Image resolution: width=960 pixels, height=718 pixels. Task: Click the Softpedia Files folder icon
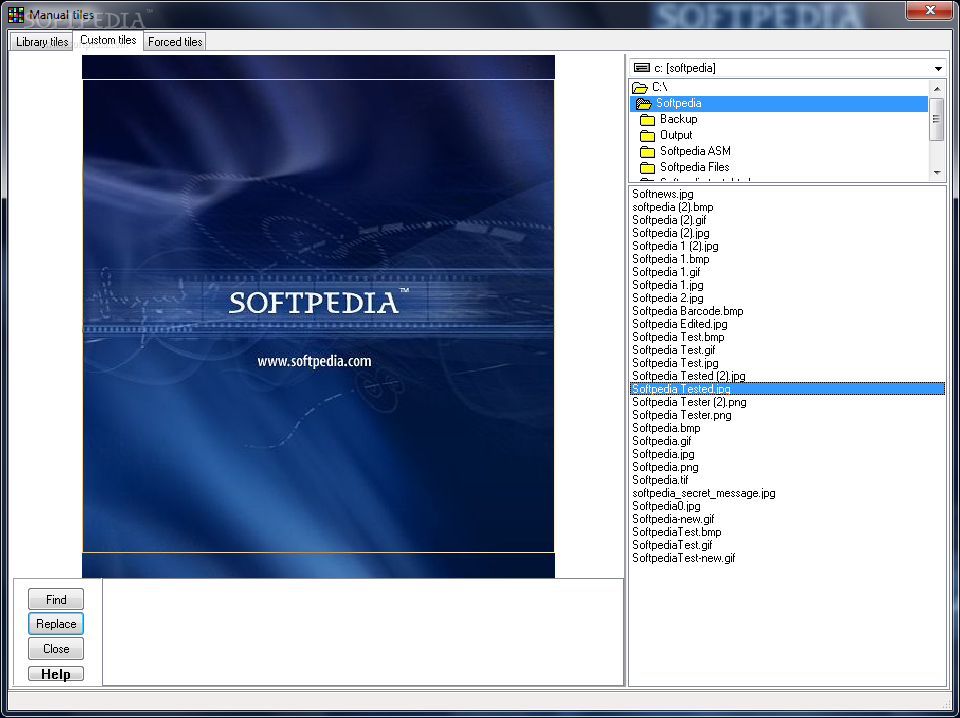(647, 167)
